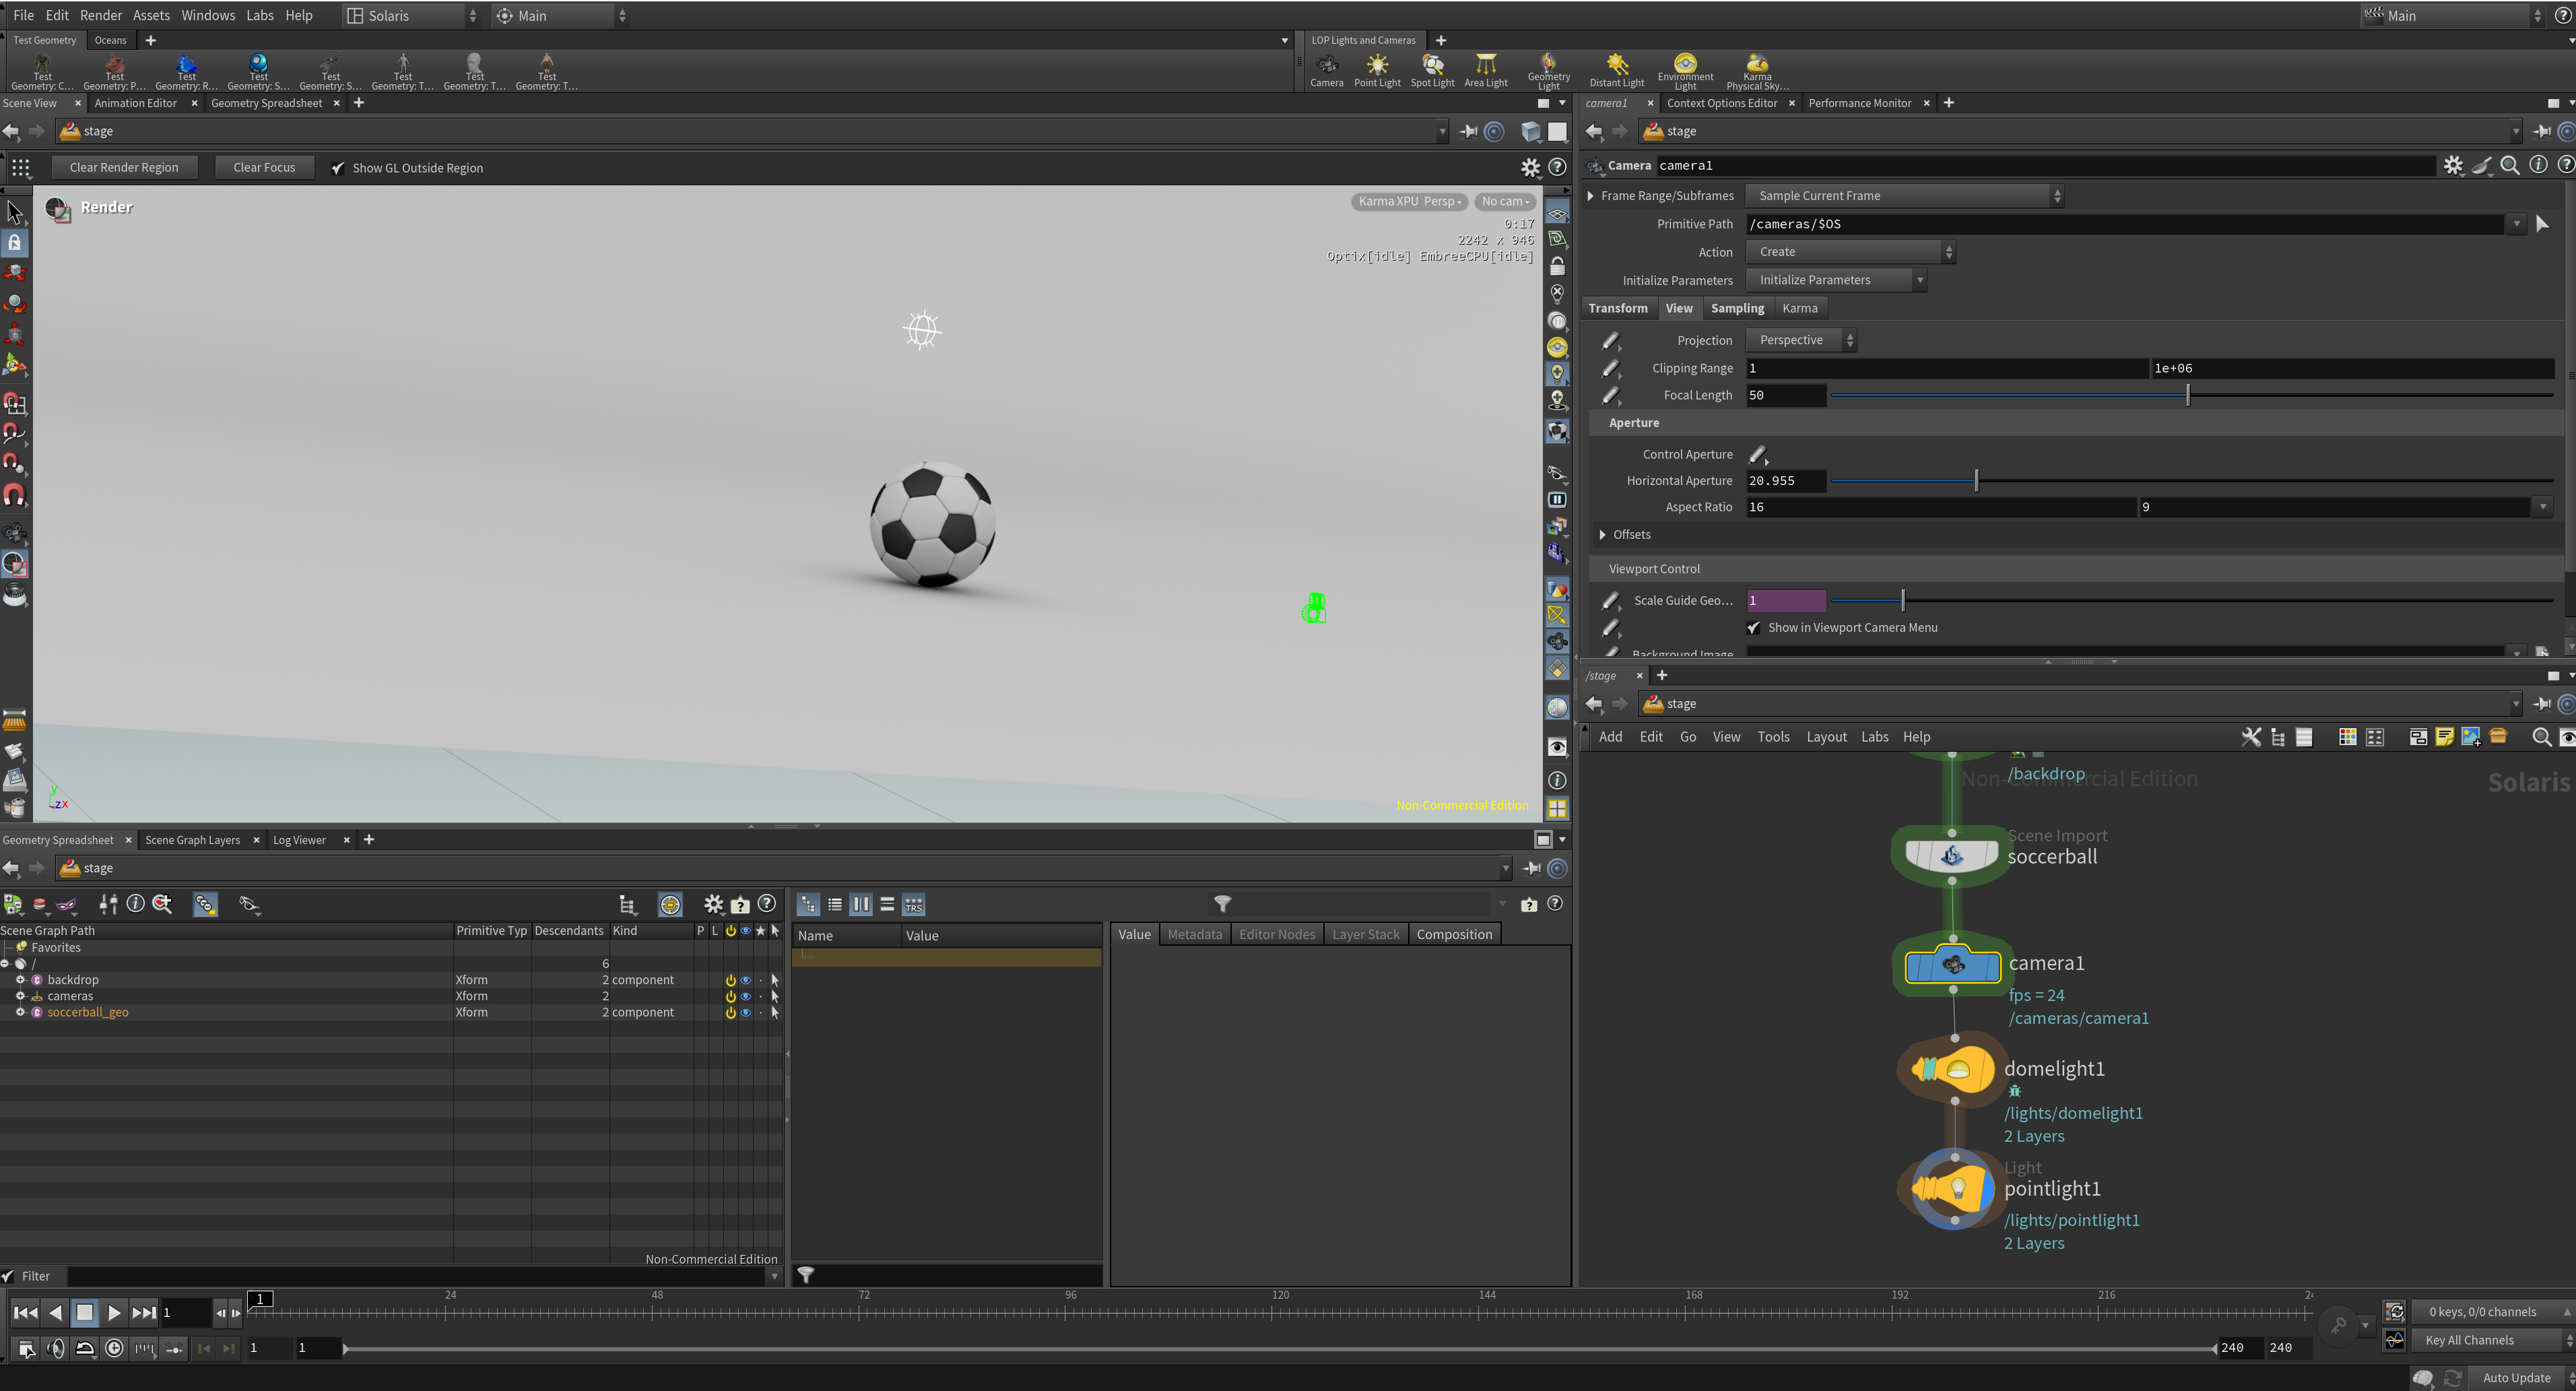Add an Area Light from the shelf
This screenshot has height=1391, width=2576.
point(1485,71)
